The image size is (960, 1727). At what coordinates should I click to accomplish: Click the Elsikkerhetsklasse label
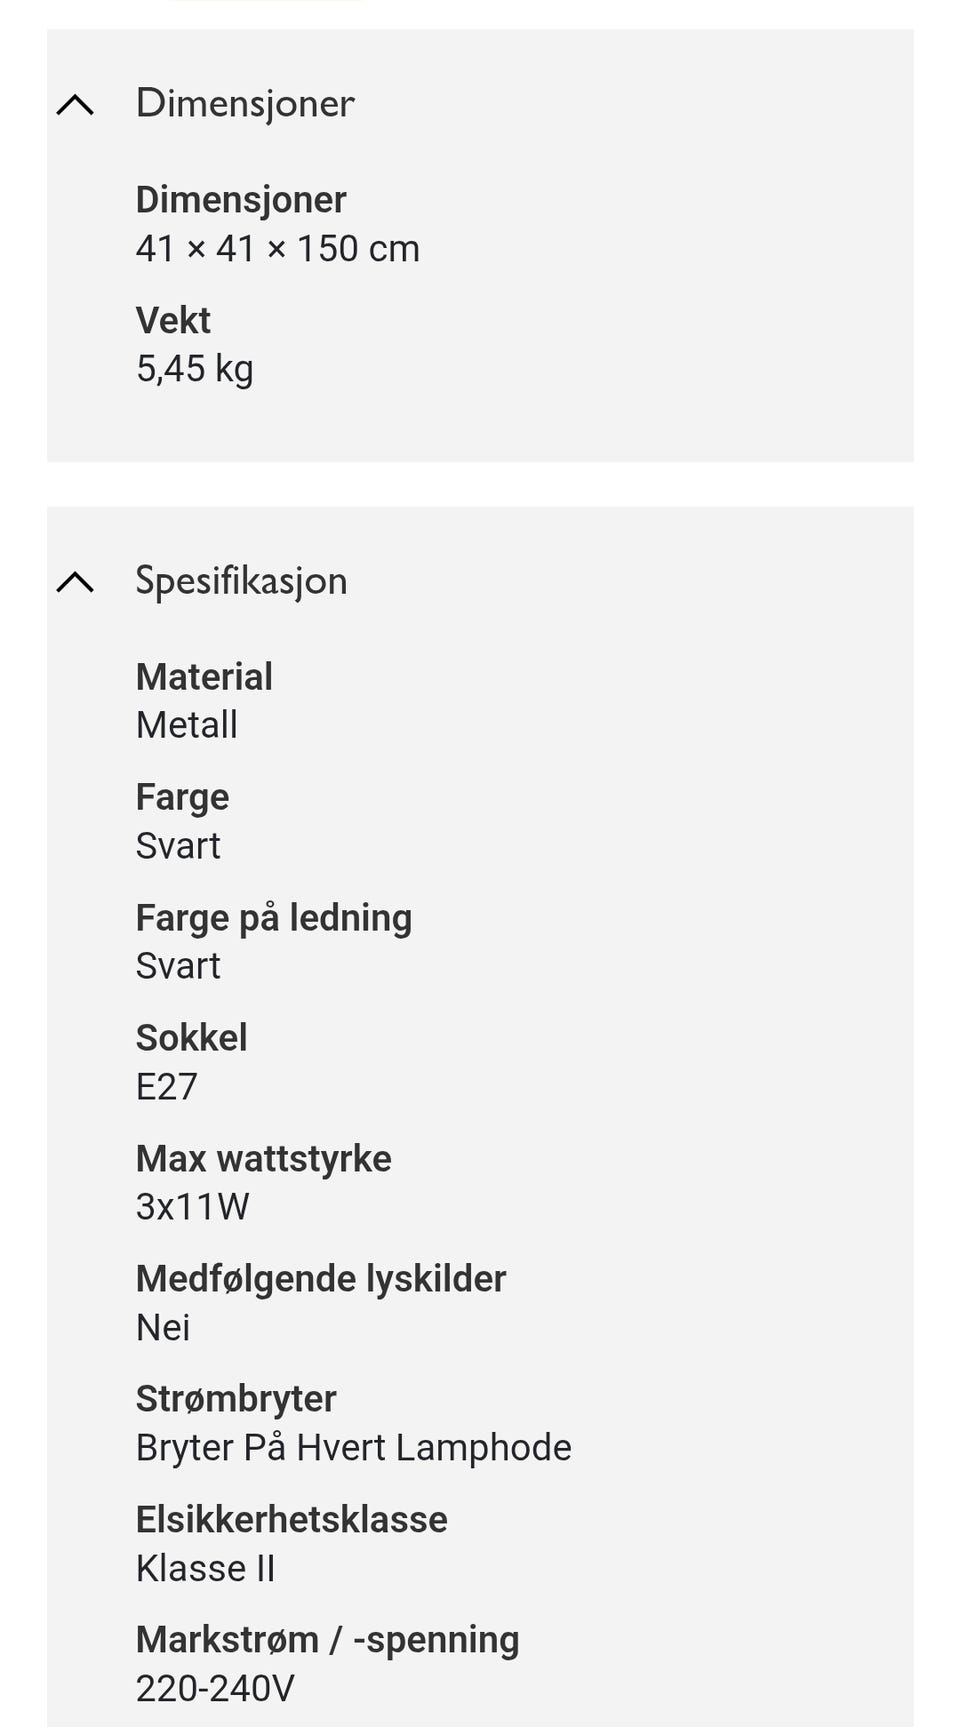click(292, 1520)
